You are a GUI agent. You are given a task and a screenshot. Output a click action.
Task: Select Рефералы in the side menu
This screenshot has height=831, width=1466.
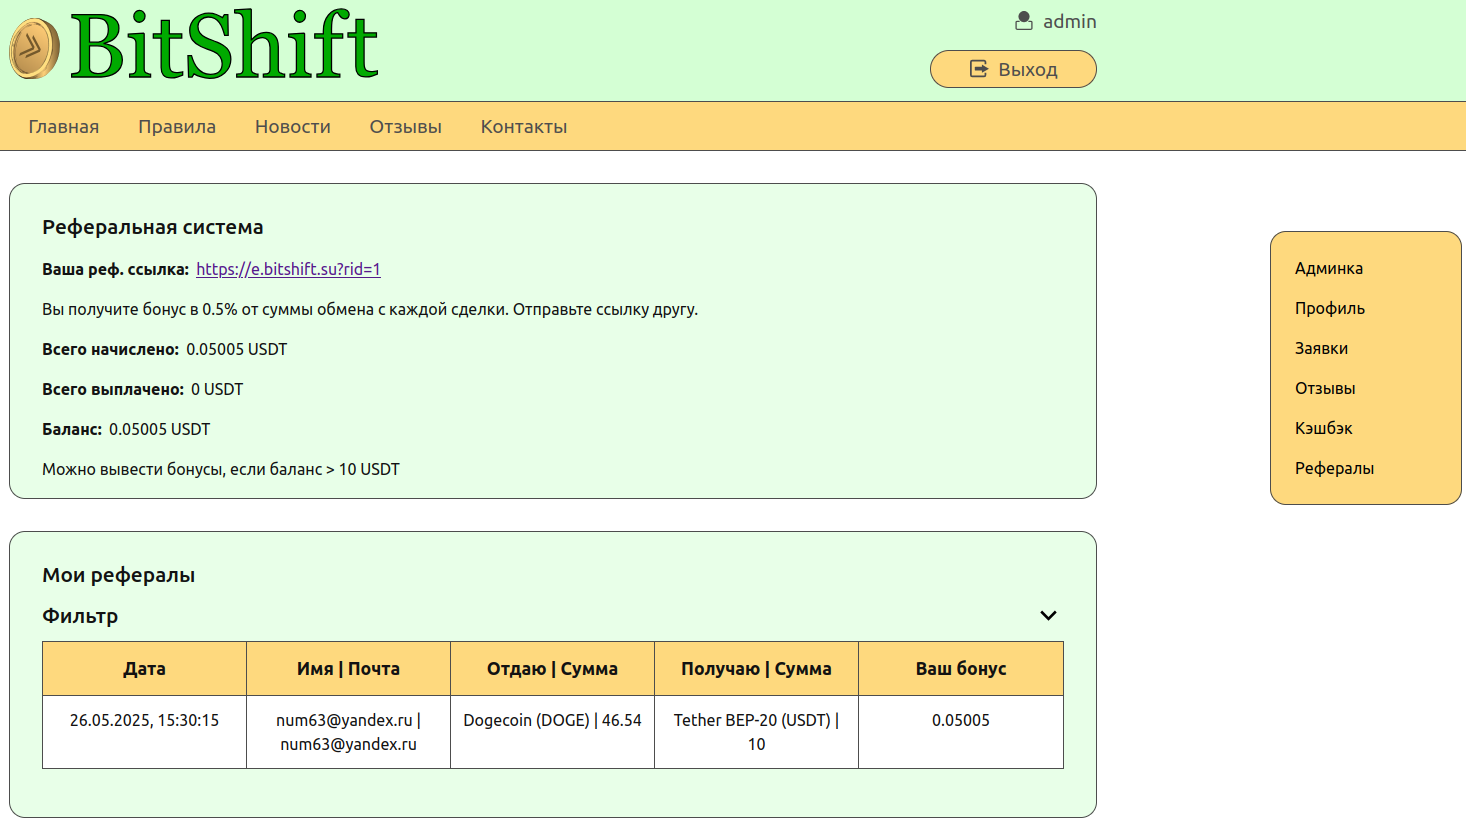tap(1334, 468)
